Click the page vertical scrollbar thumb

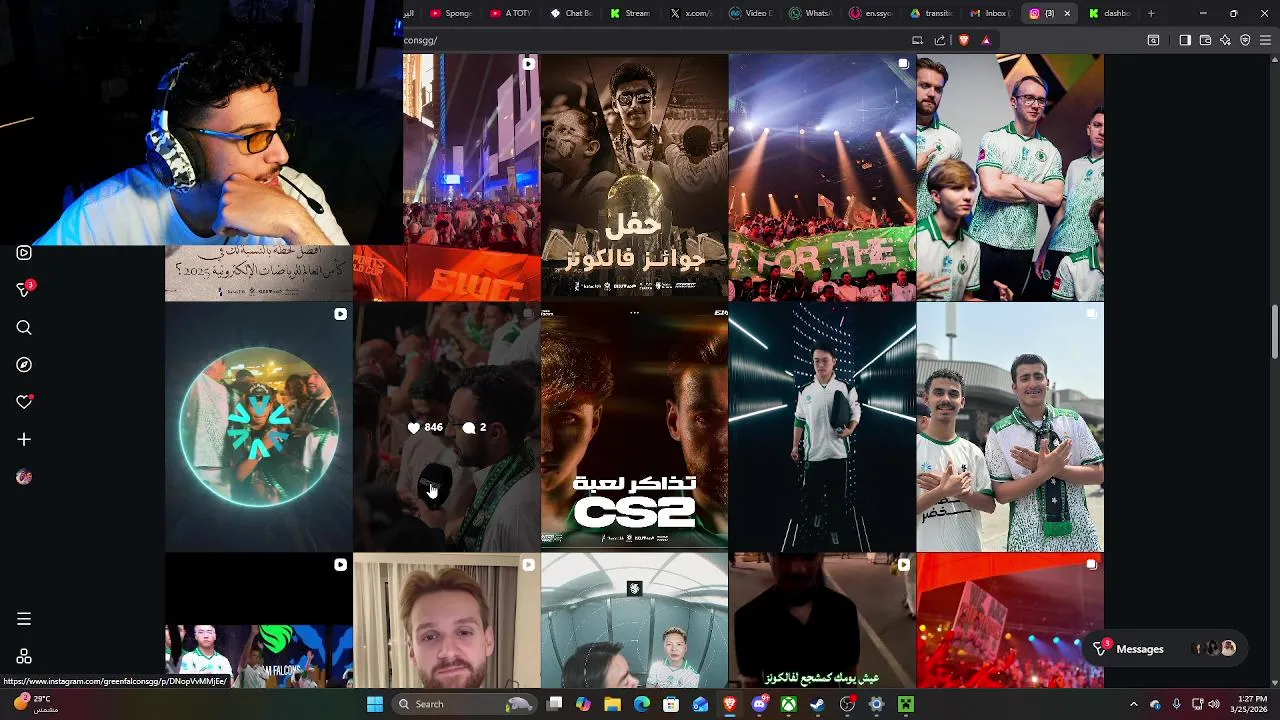(x=1274, y=332)
